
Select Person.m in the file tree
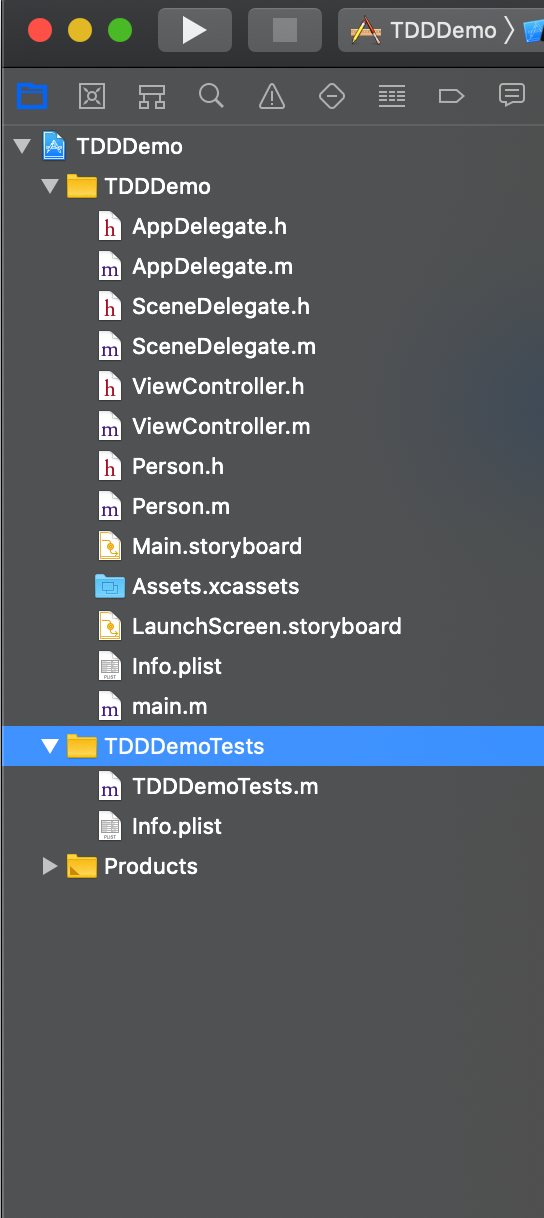pyautogui.click(x=180, y=506)
